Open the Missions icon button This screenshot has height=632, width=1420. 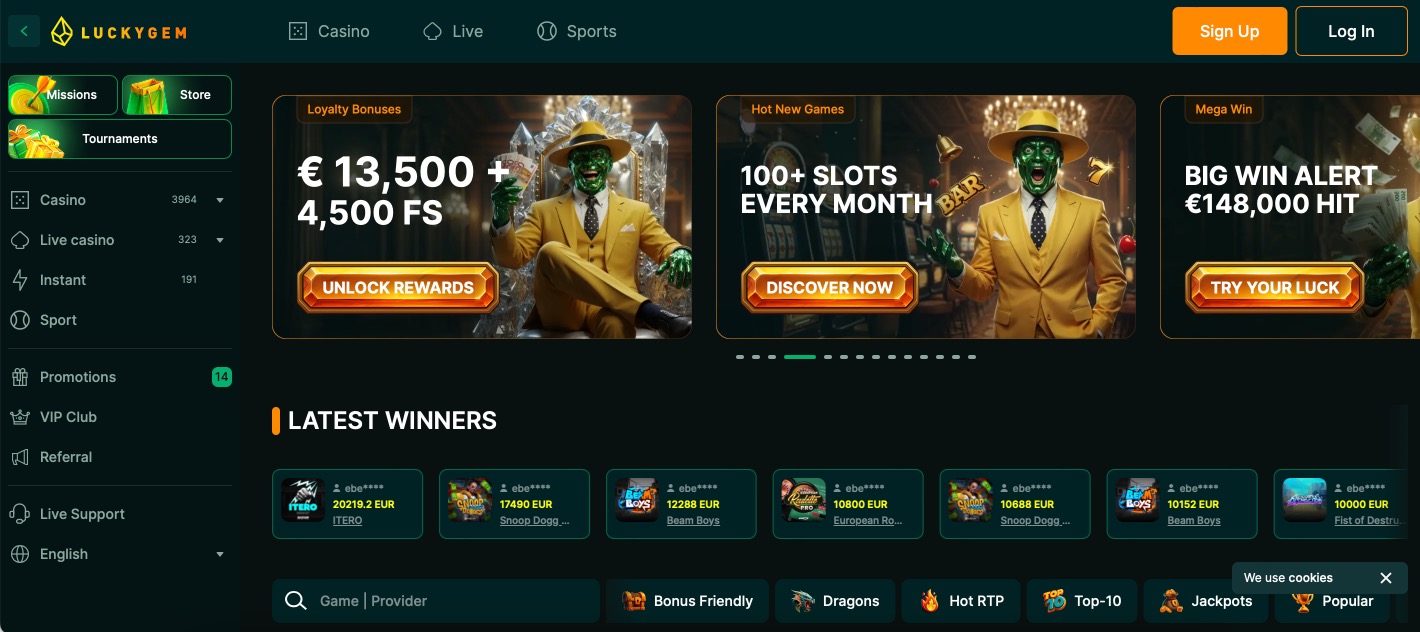point(63,95)
